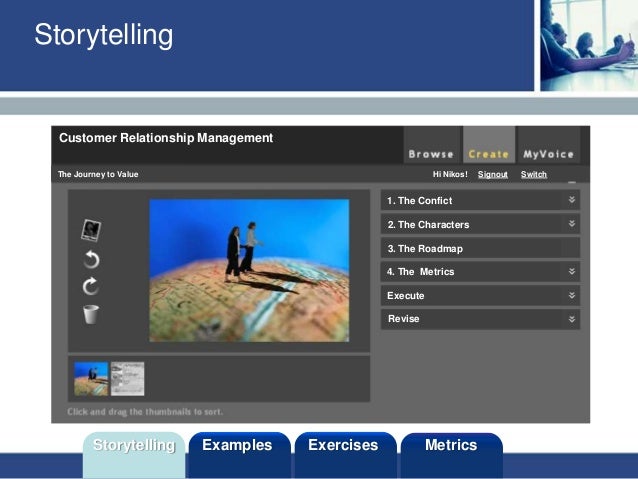Open the Exercises bottom tab
Viewport: 638px width, 479px height.
[x=343, y=446]
